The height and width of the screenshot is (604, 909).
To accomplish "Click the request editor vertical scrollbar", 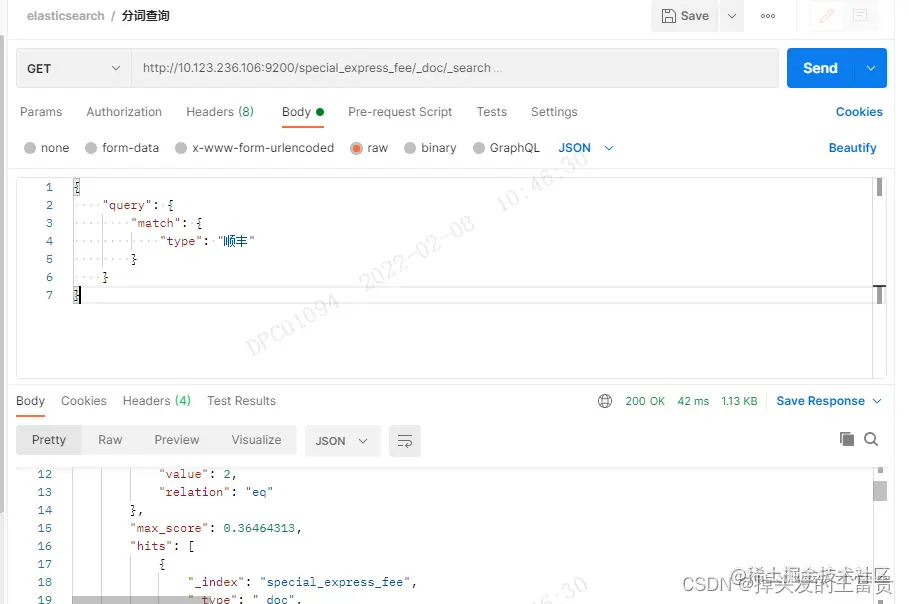I will (x=879, y=187).
